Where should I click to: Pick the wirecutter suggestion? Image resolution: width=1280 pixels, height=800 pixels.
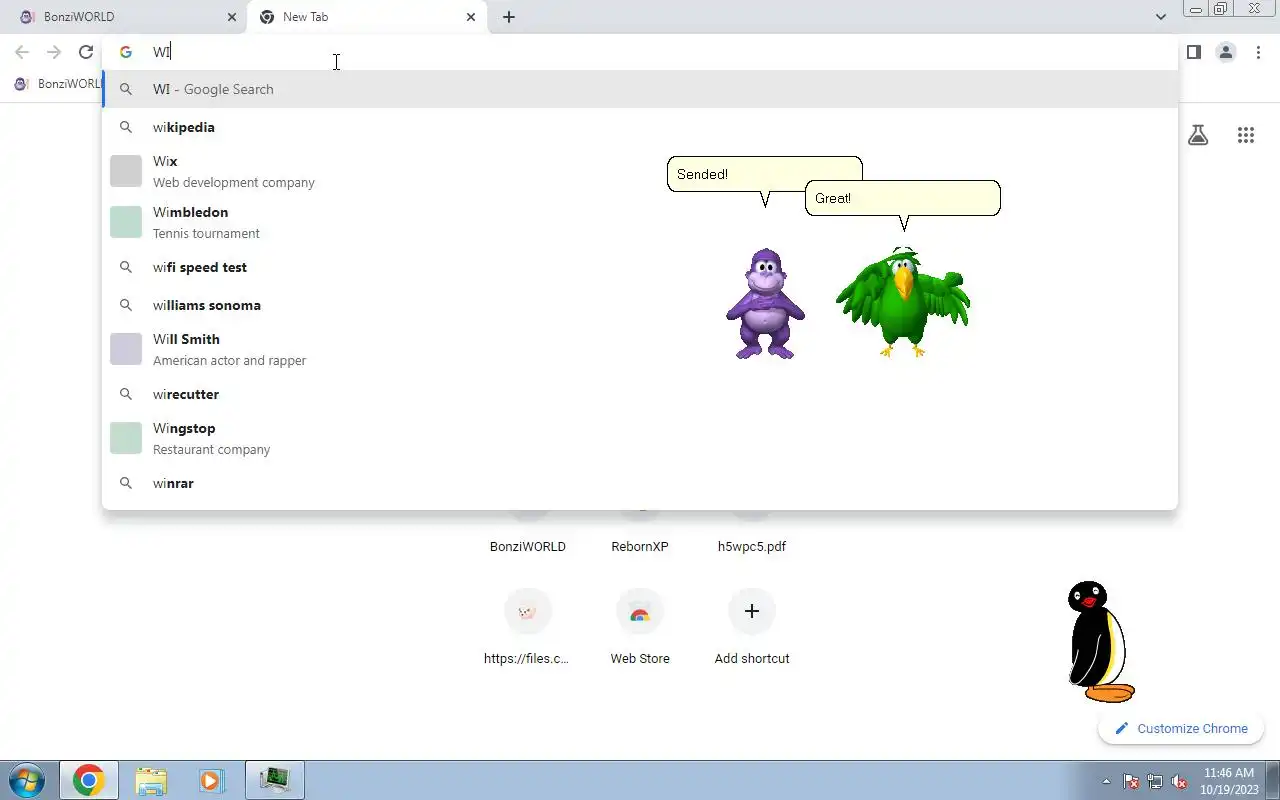click(640, 394)
